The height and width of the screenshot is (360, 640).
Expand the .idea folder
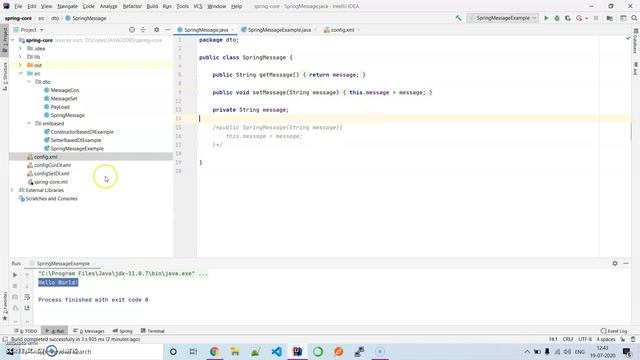[x=20, y=49]
